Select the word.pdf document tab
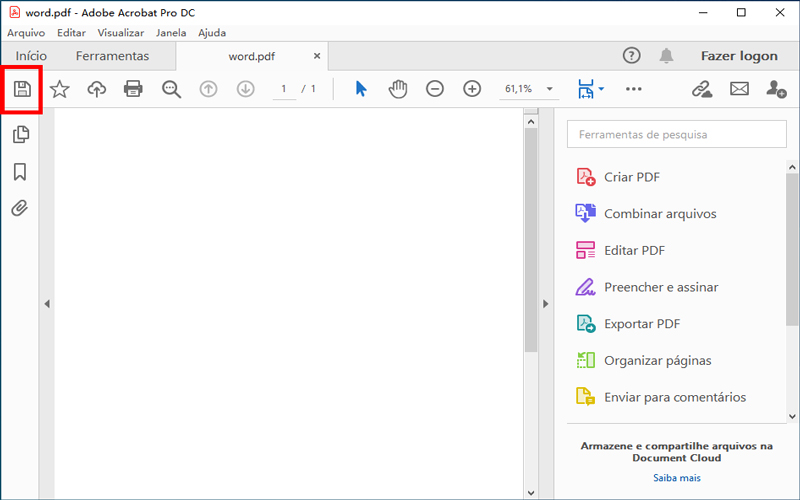Image resolution: width=800 pixels, height=500 pixels. tap(252, 56)
